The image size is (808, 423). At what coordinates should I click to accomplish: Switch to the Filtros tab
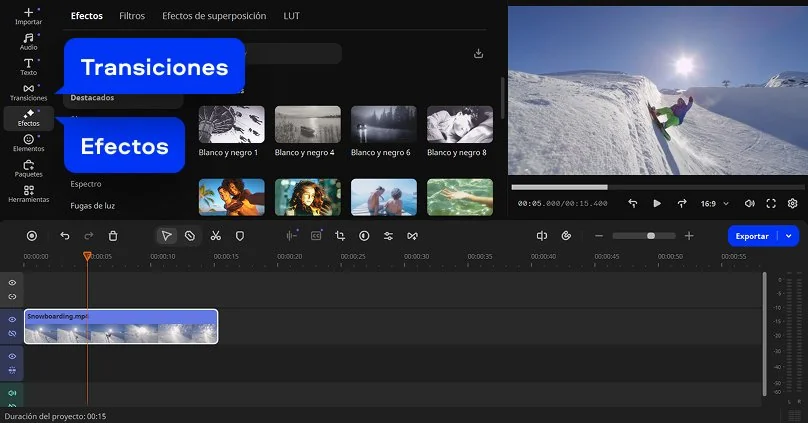tap(132, 16)
